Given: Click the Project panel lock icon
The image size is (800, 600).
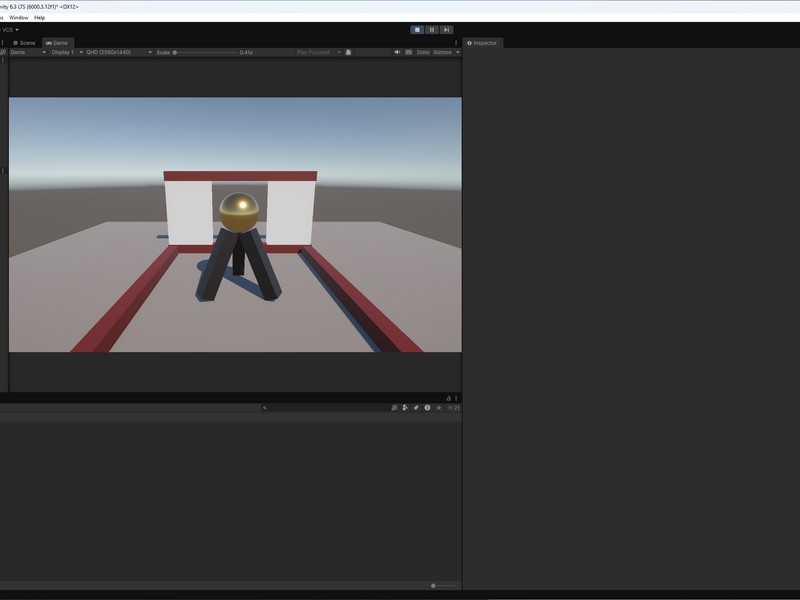Looking at the screenshot, I should 448,398.
